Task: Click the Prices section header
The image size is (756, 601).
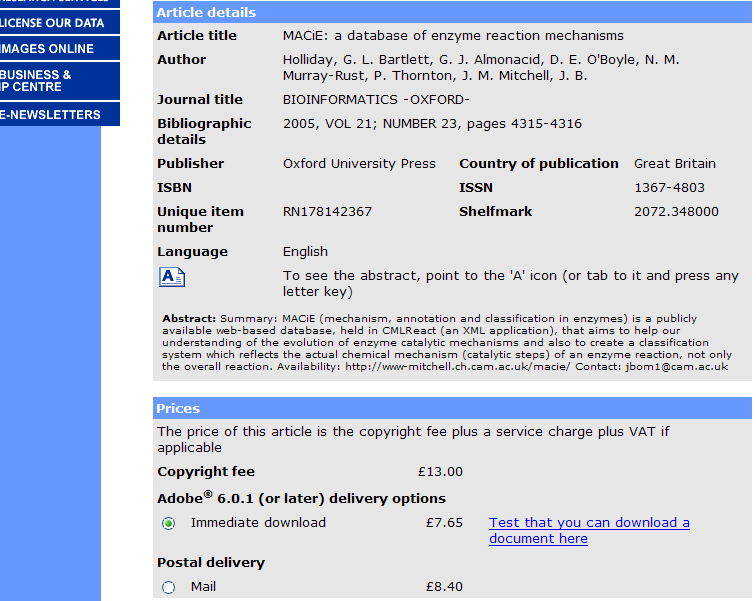Action: click(178, 408)
